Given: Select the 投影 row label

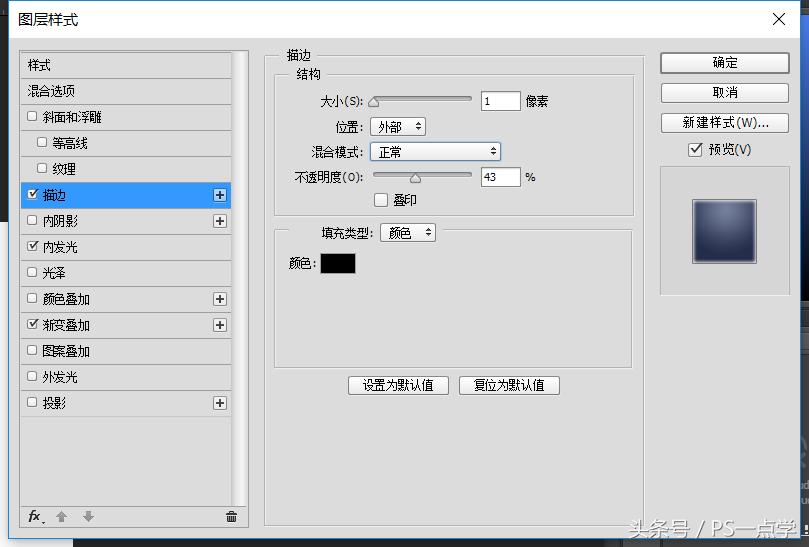Looking at the screenshot, I should [54, 403].
